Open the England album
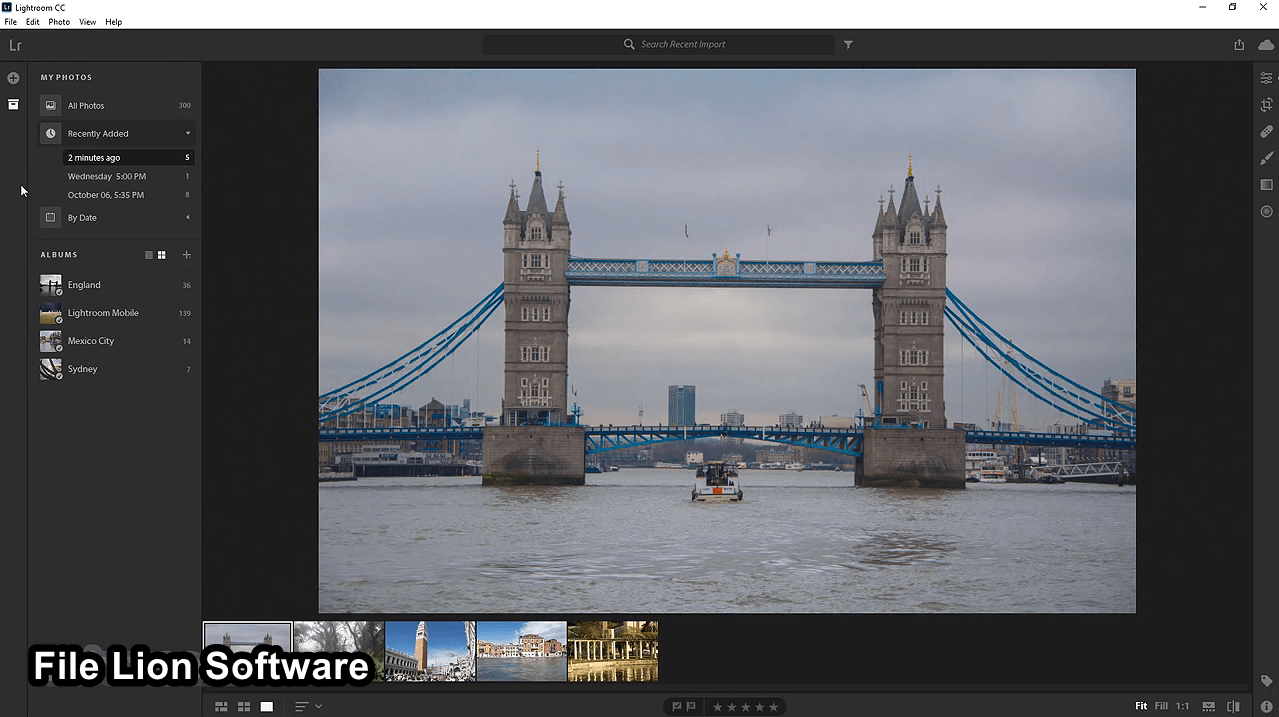 tap(116, 285)
